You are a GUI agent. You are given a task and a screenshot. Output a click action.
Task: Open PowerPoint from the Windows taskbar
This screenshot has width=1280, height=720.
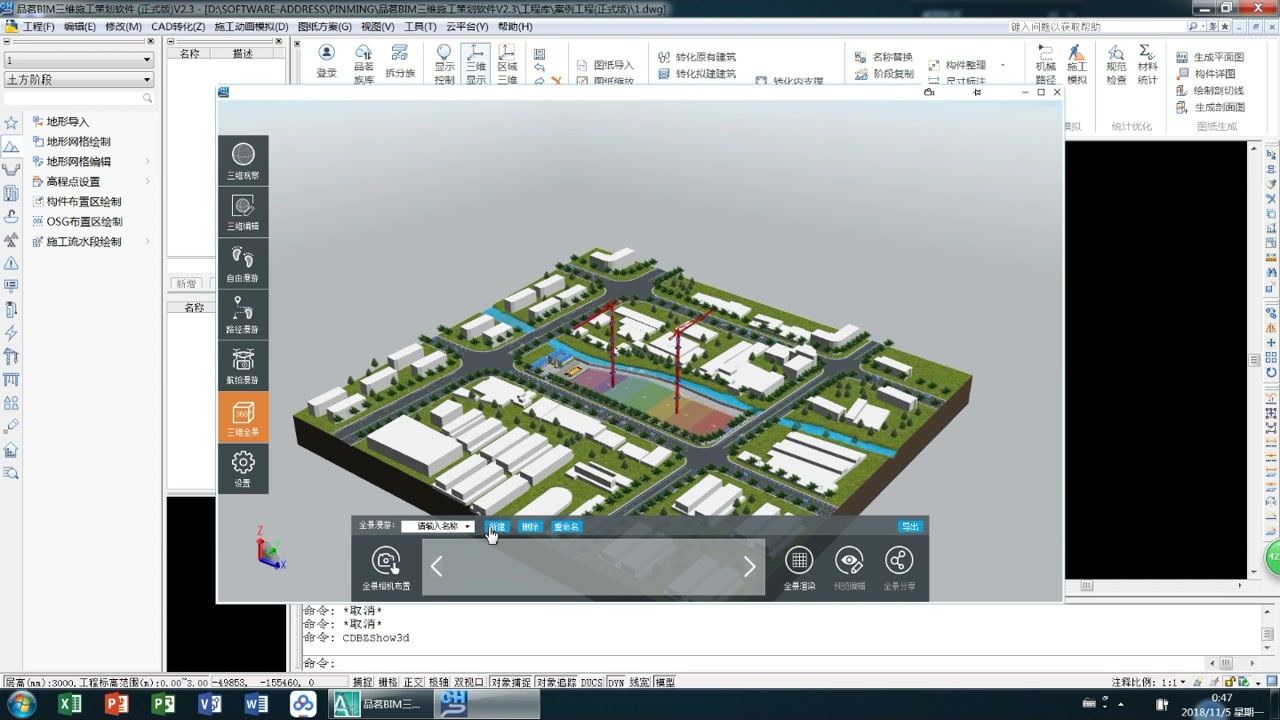pyautogui.click(x=117, y=704)
